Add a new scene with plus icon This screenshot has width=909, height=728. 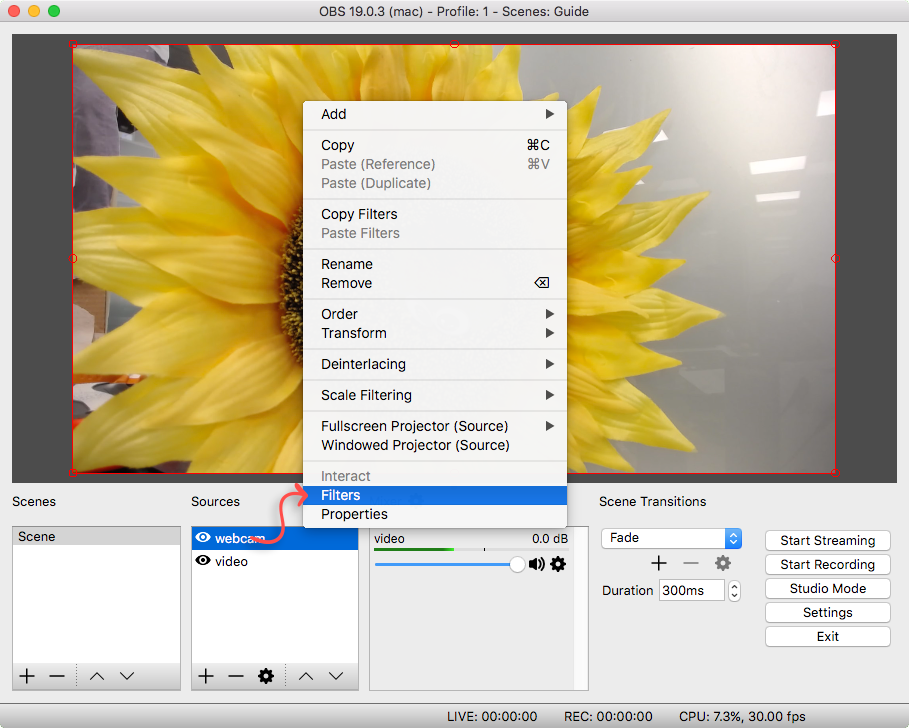click(x=27, y=676)
